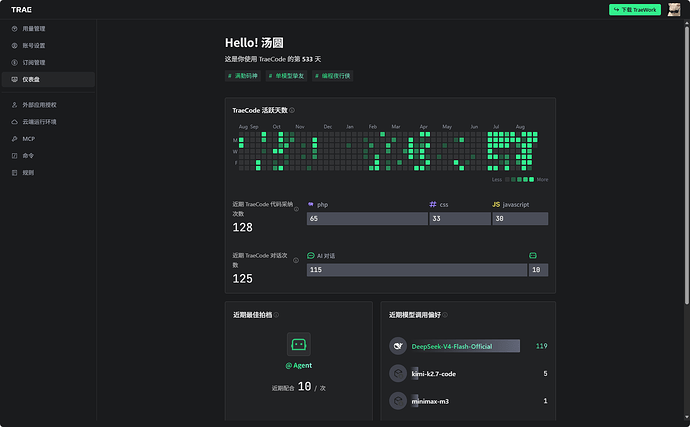Click the 云端运行环境 cloud icon

tap(15, 122)
